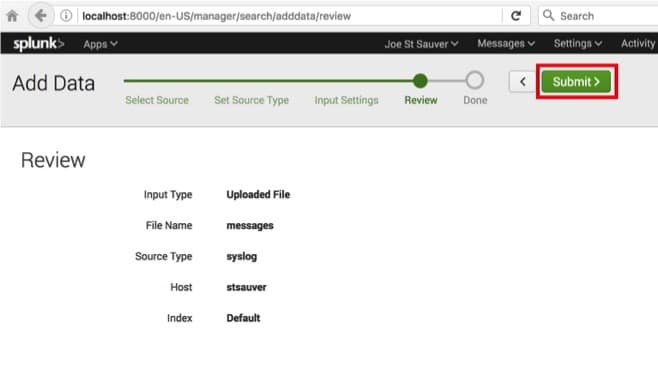658x366 pixels.
Task: Open the Settings dropdown
Action: pyautogui.click(x=578, y=43)
